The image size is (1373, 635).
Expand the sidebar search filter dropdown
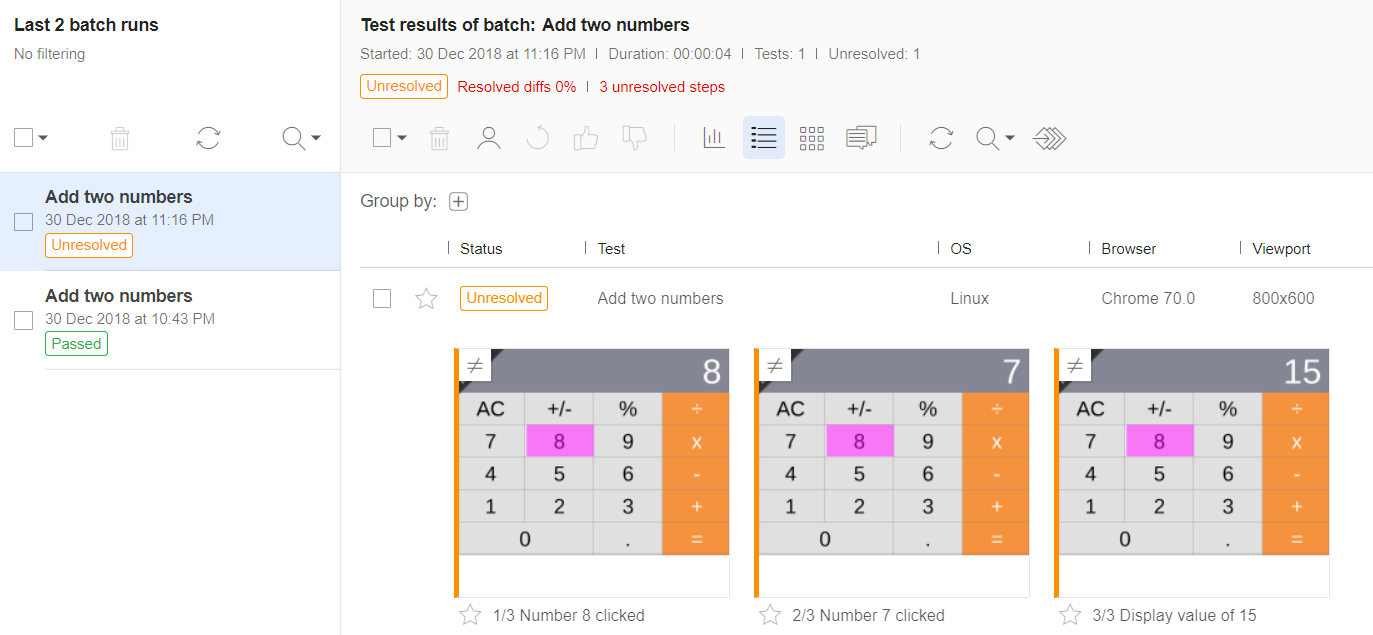click(x=301, y=138)
